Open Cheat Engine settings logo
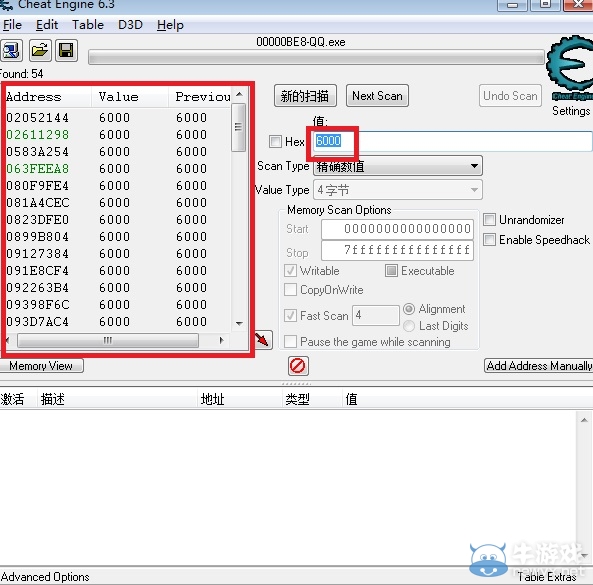The height and width of the screenshot is (585, 593). [x=570, y=68]
